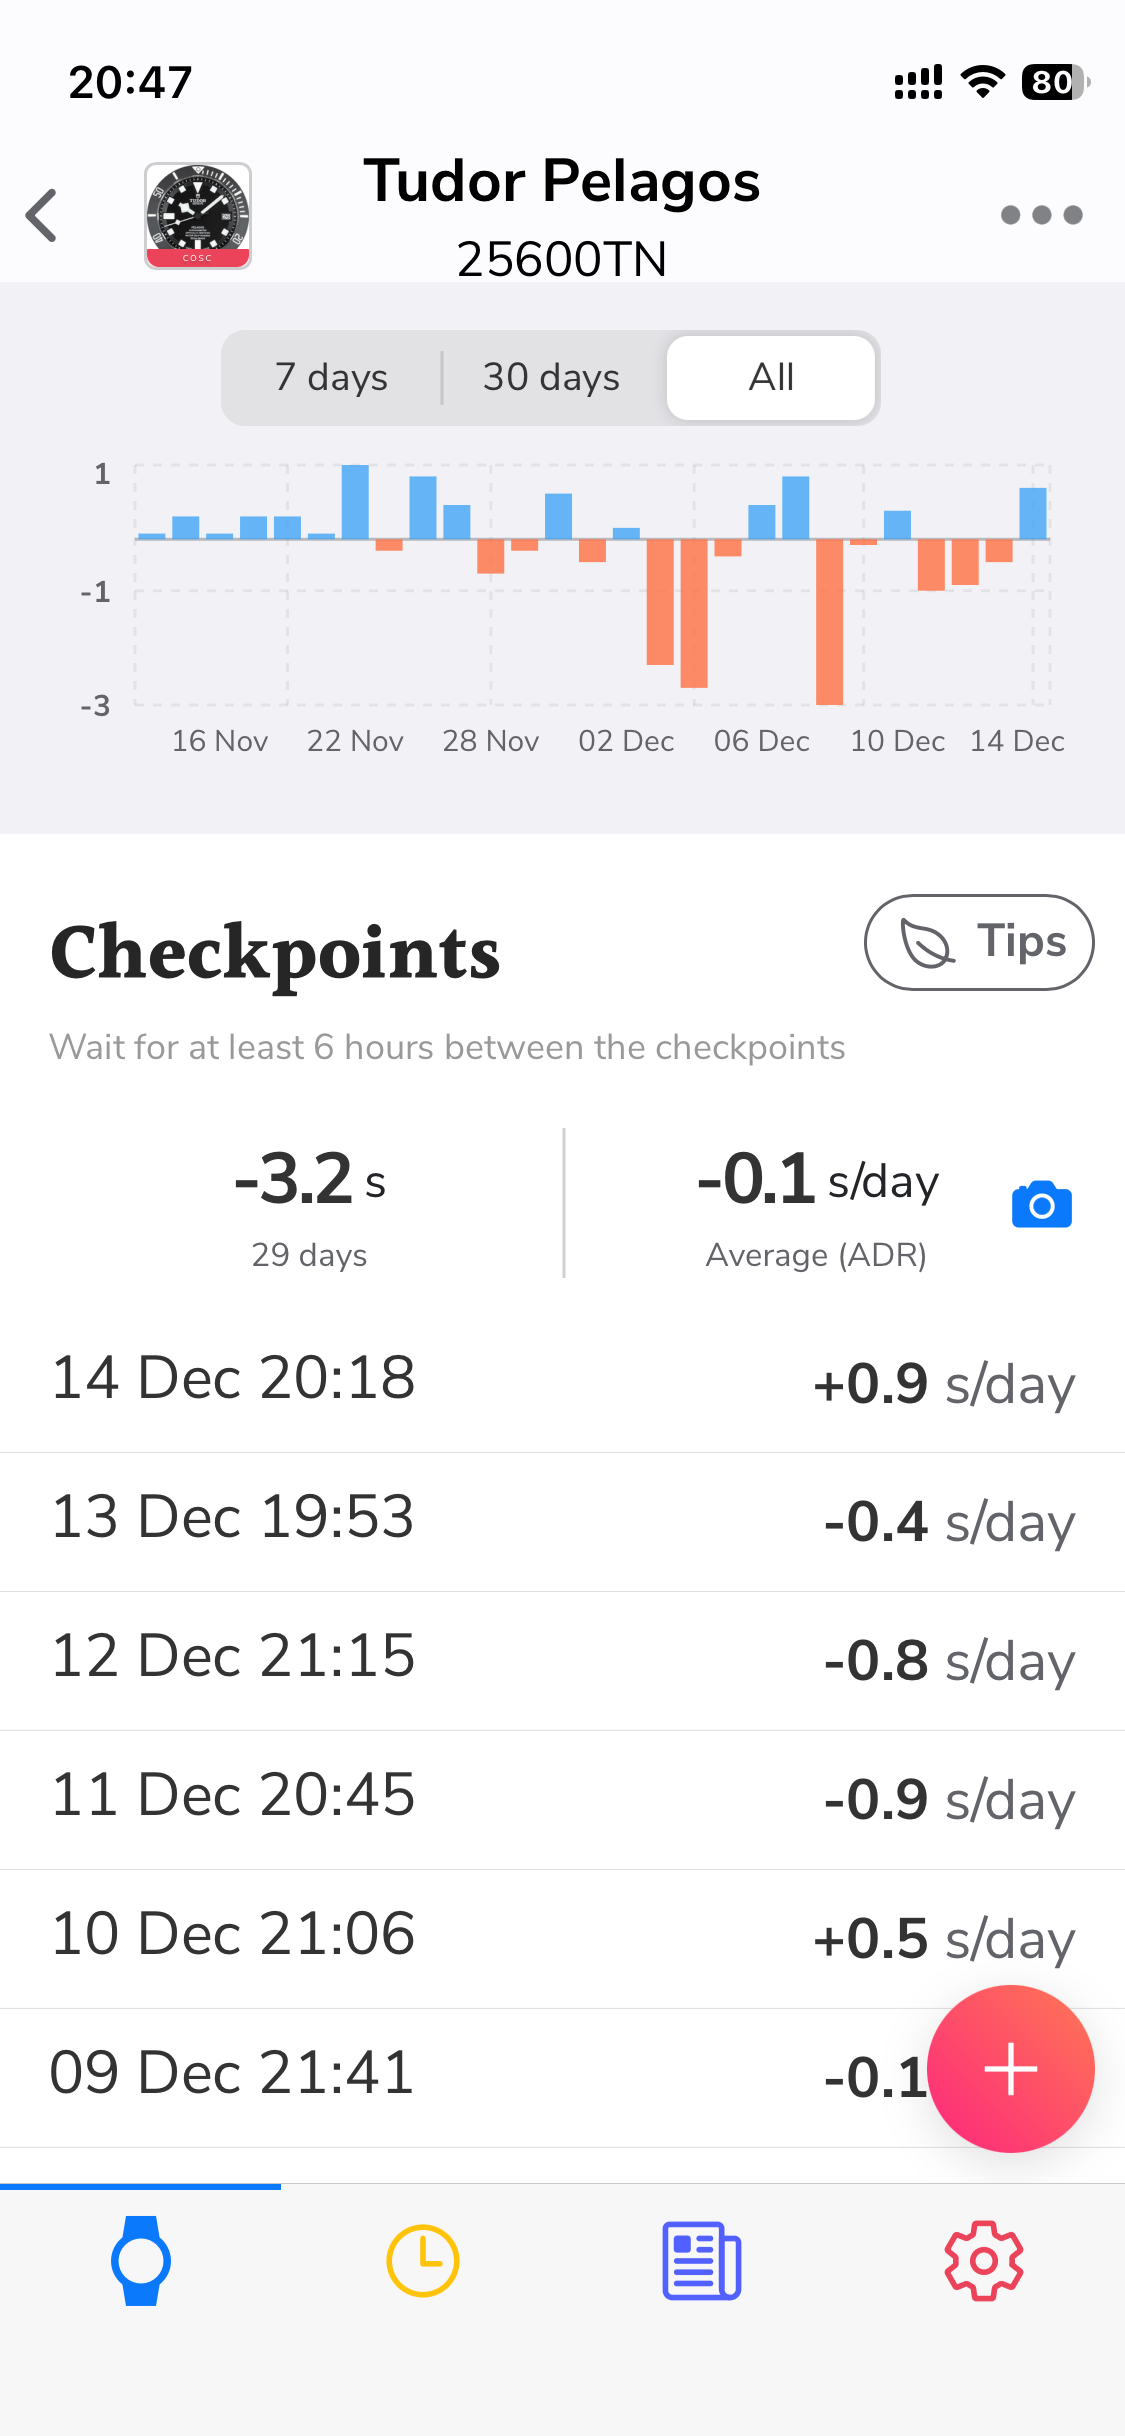This screenshot has height=2436, width=1125.
Task: Open the three-dot more options menu
Action: pos(1041,215)
